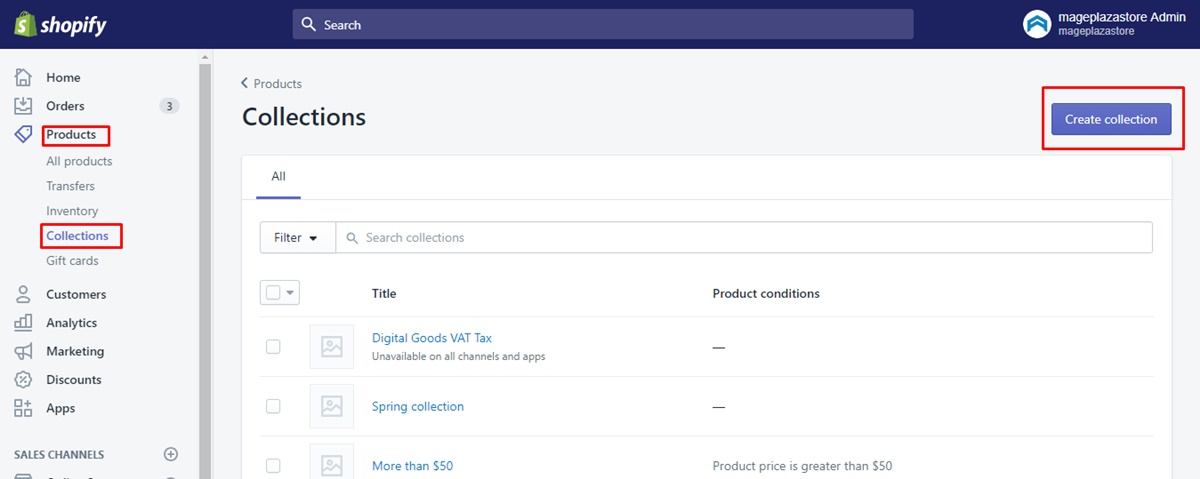Open the Spring collection link
Screen dimensions: 1200x479
[418, 406]
